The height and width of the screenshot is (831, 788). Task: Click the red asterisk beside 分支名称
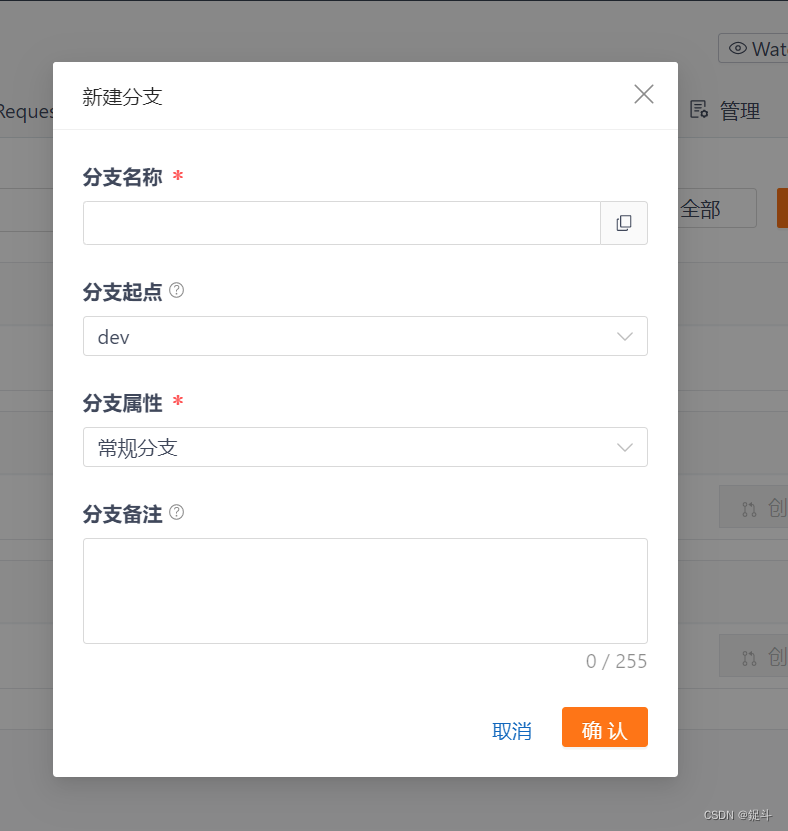[177, 178]
